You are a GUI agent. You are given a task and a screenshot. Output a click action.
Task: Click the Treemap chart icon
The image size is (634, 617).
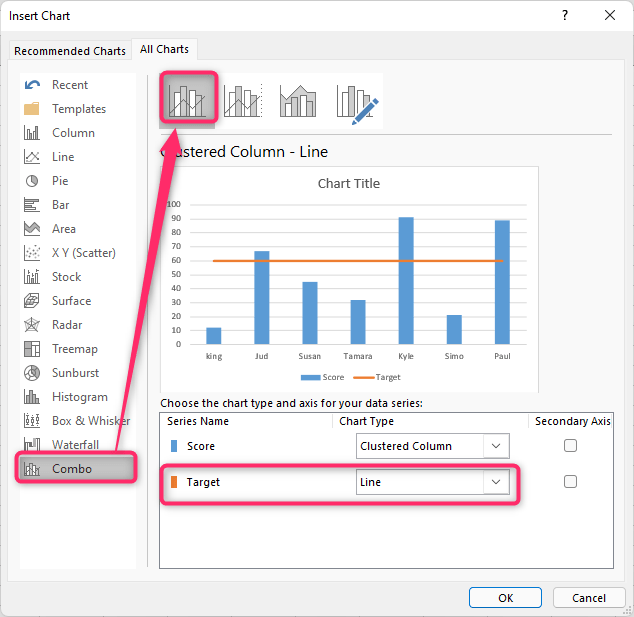pos(32,349)
